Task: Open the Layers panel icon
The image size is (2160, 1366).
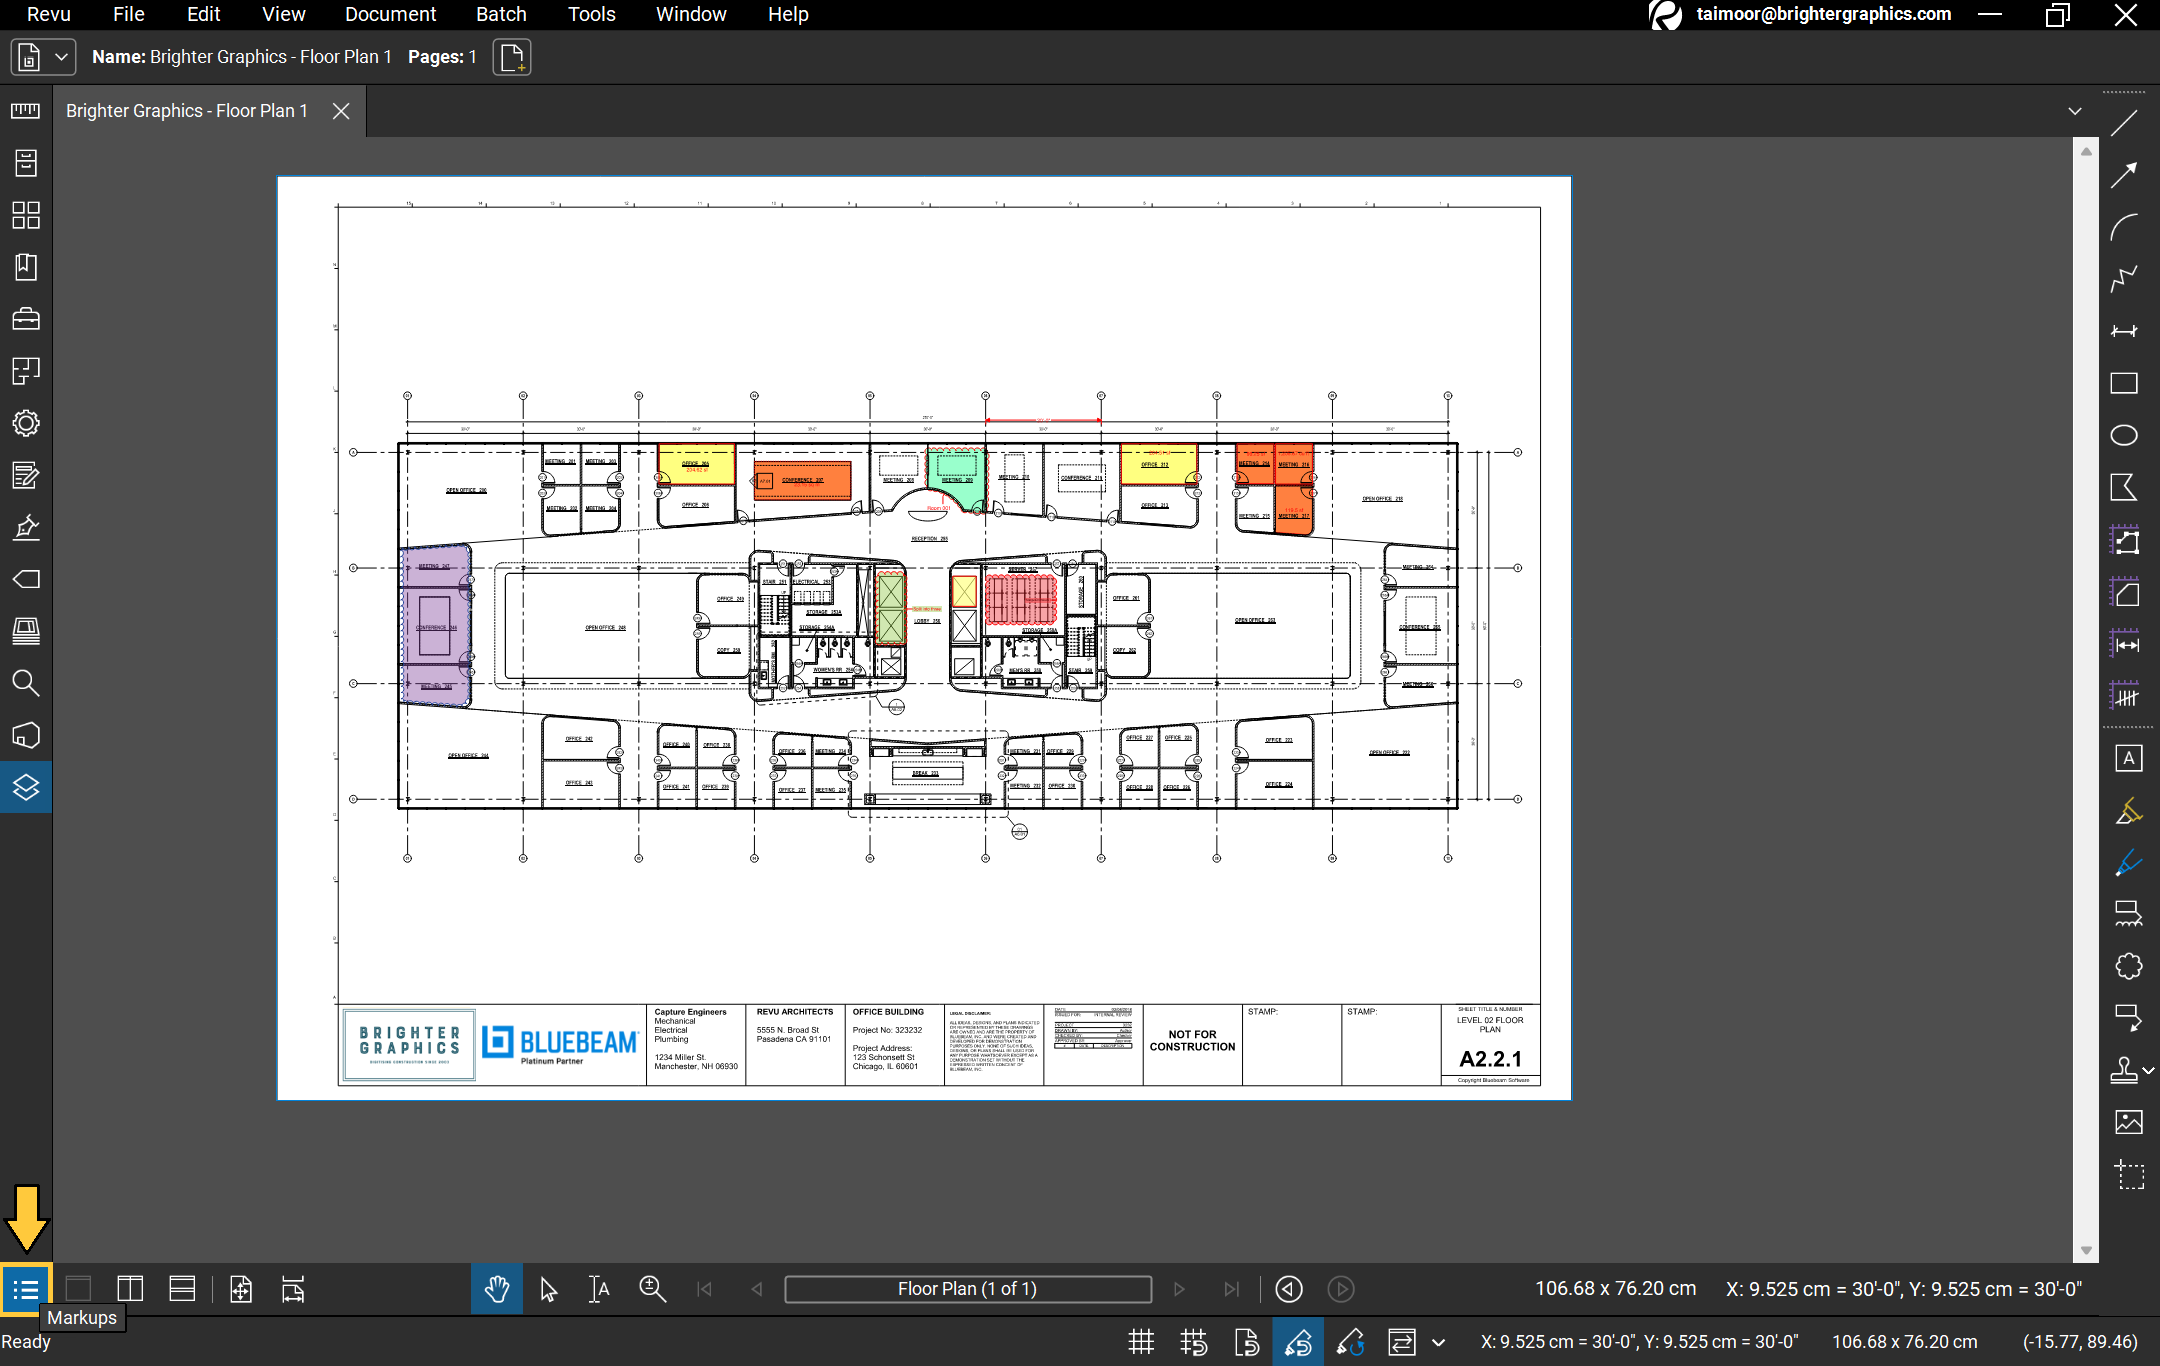Action: (26, 788)
